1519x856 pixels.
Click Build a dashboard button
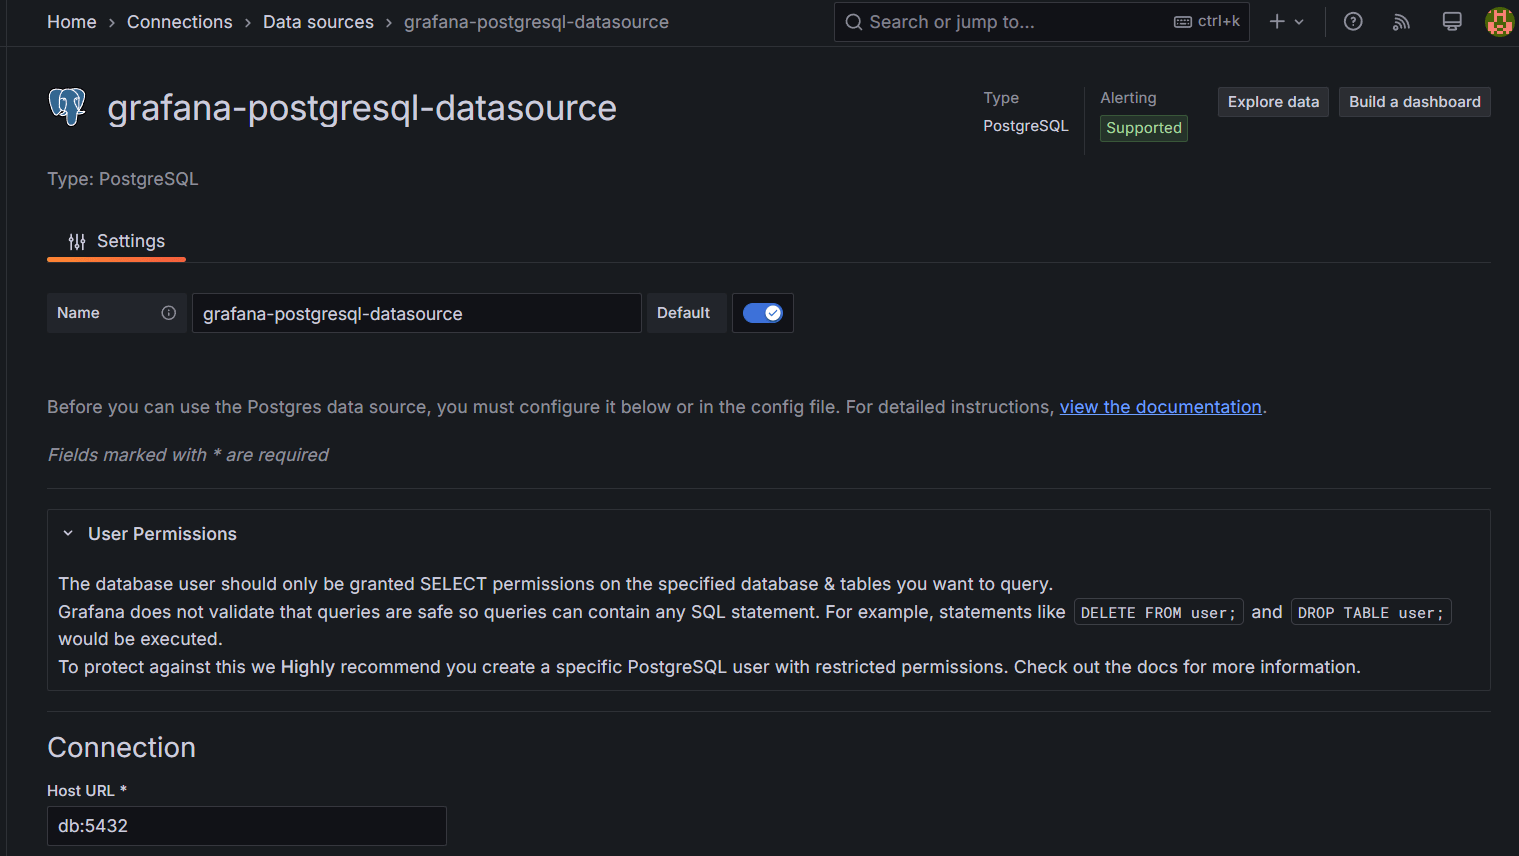[1414, 102]
